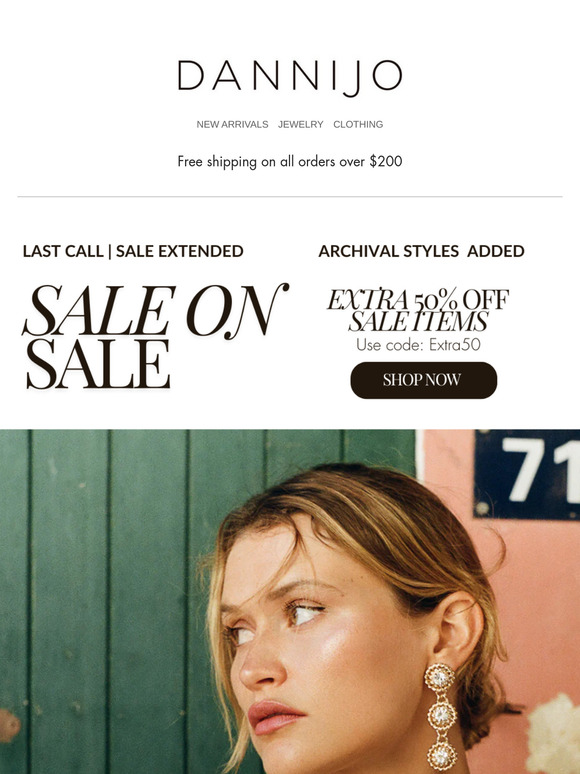Open the DANNIJO logo homepage link
580x774 pixels.
[x=290, y=77]
